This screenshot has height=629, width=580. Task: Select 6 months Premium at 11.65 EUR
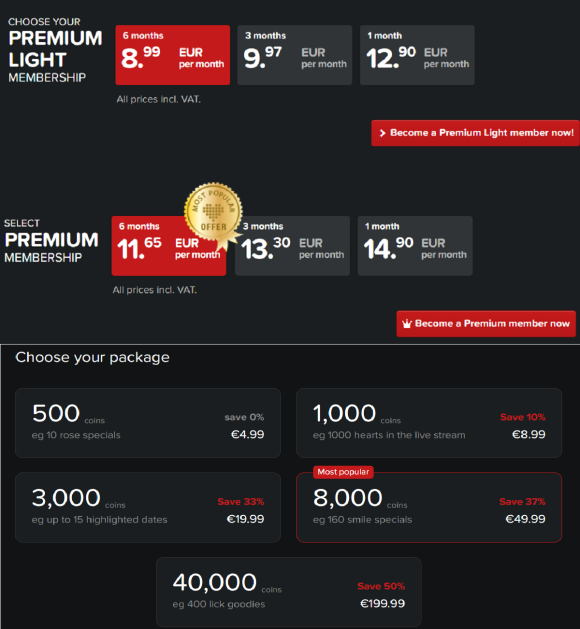[168, 246]
